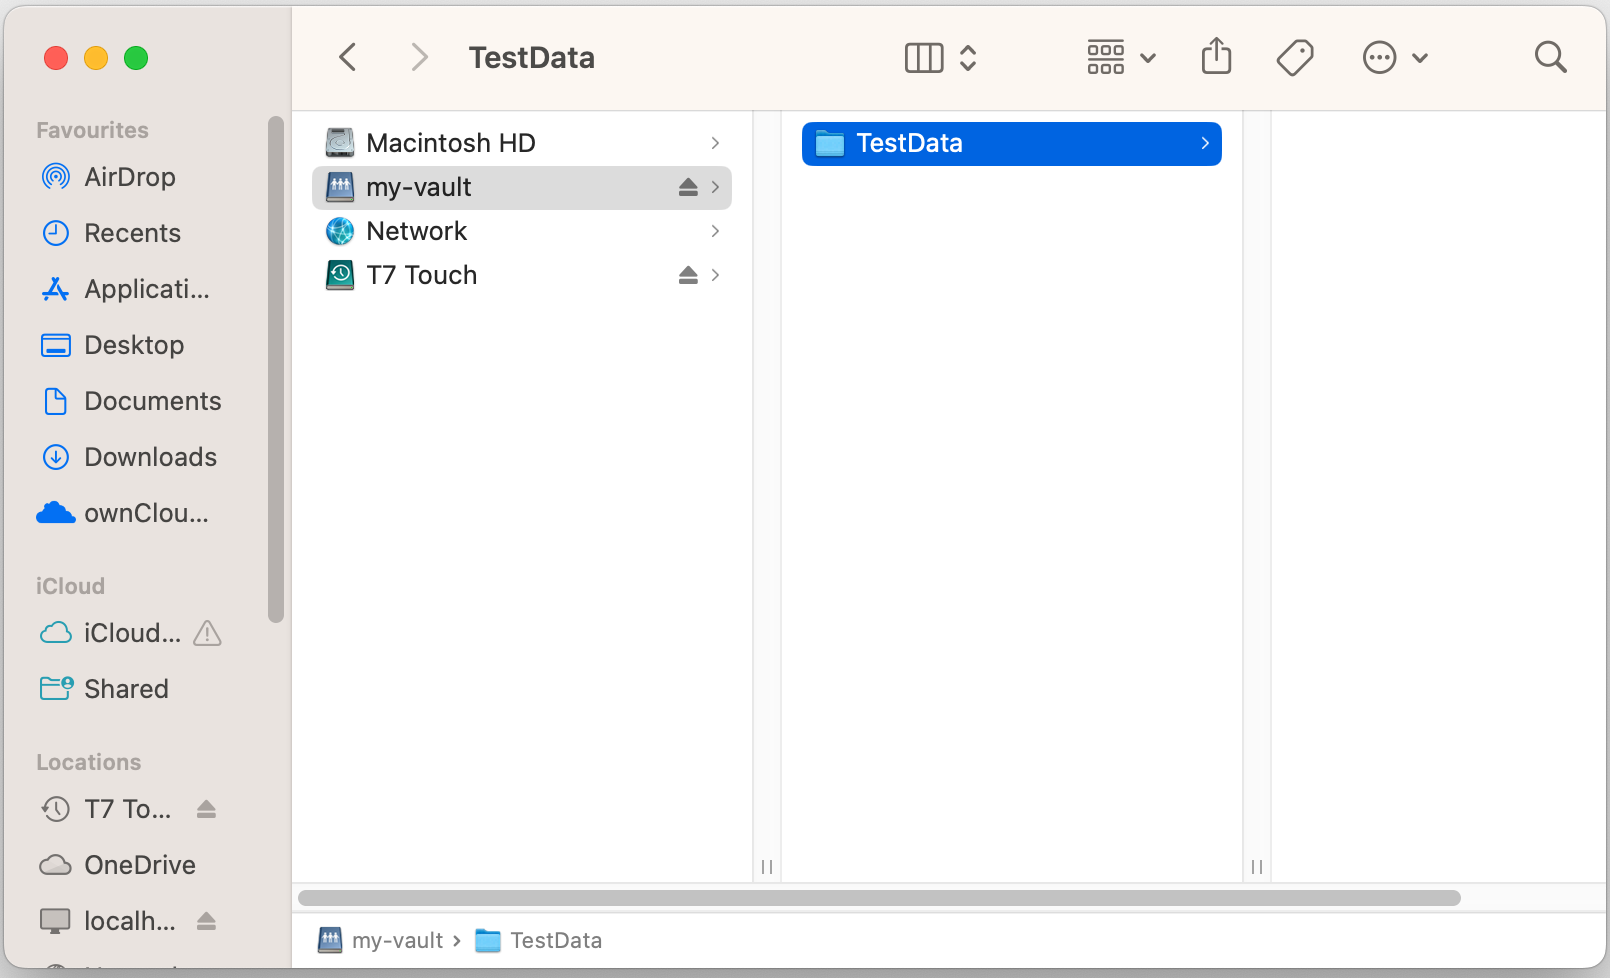Click the iCloud Drive warning icon
The image size is (1610, 978).
[207, 633]
